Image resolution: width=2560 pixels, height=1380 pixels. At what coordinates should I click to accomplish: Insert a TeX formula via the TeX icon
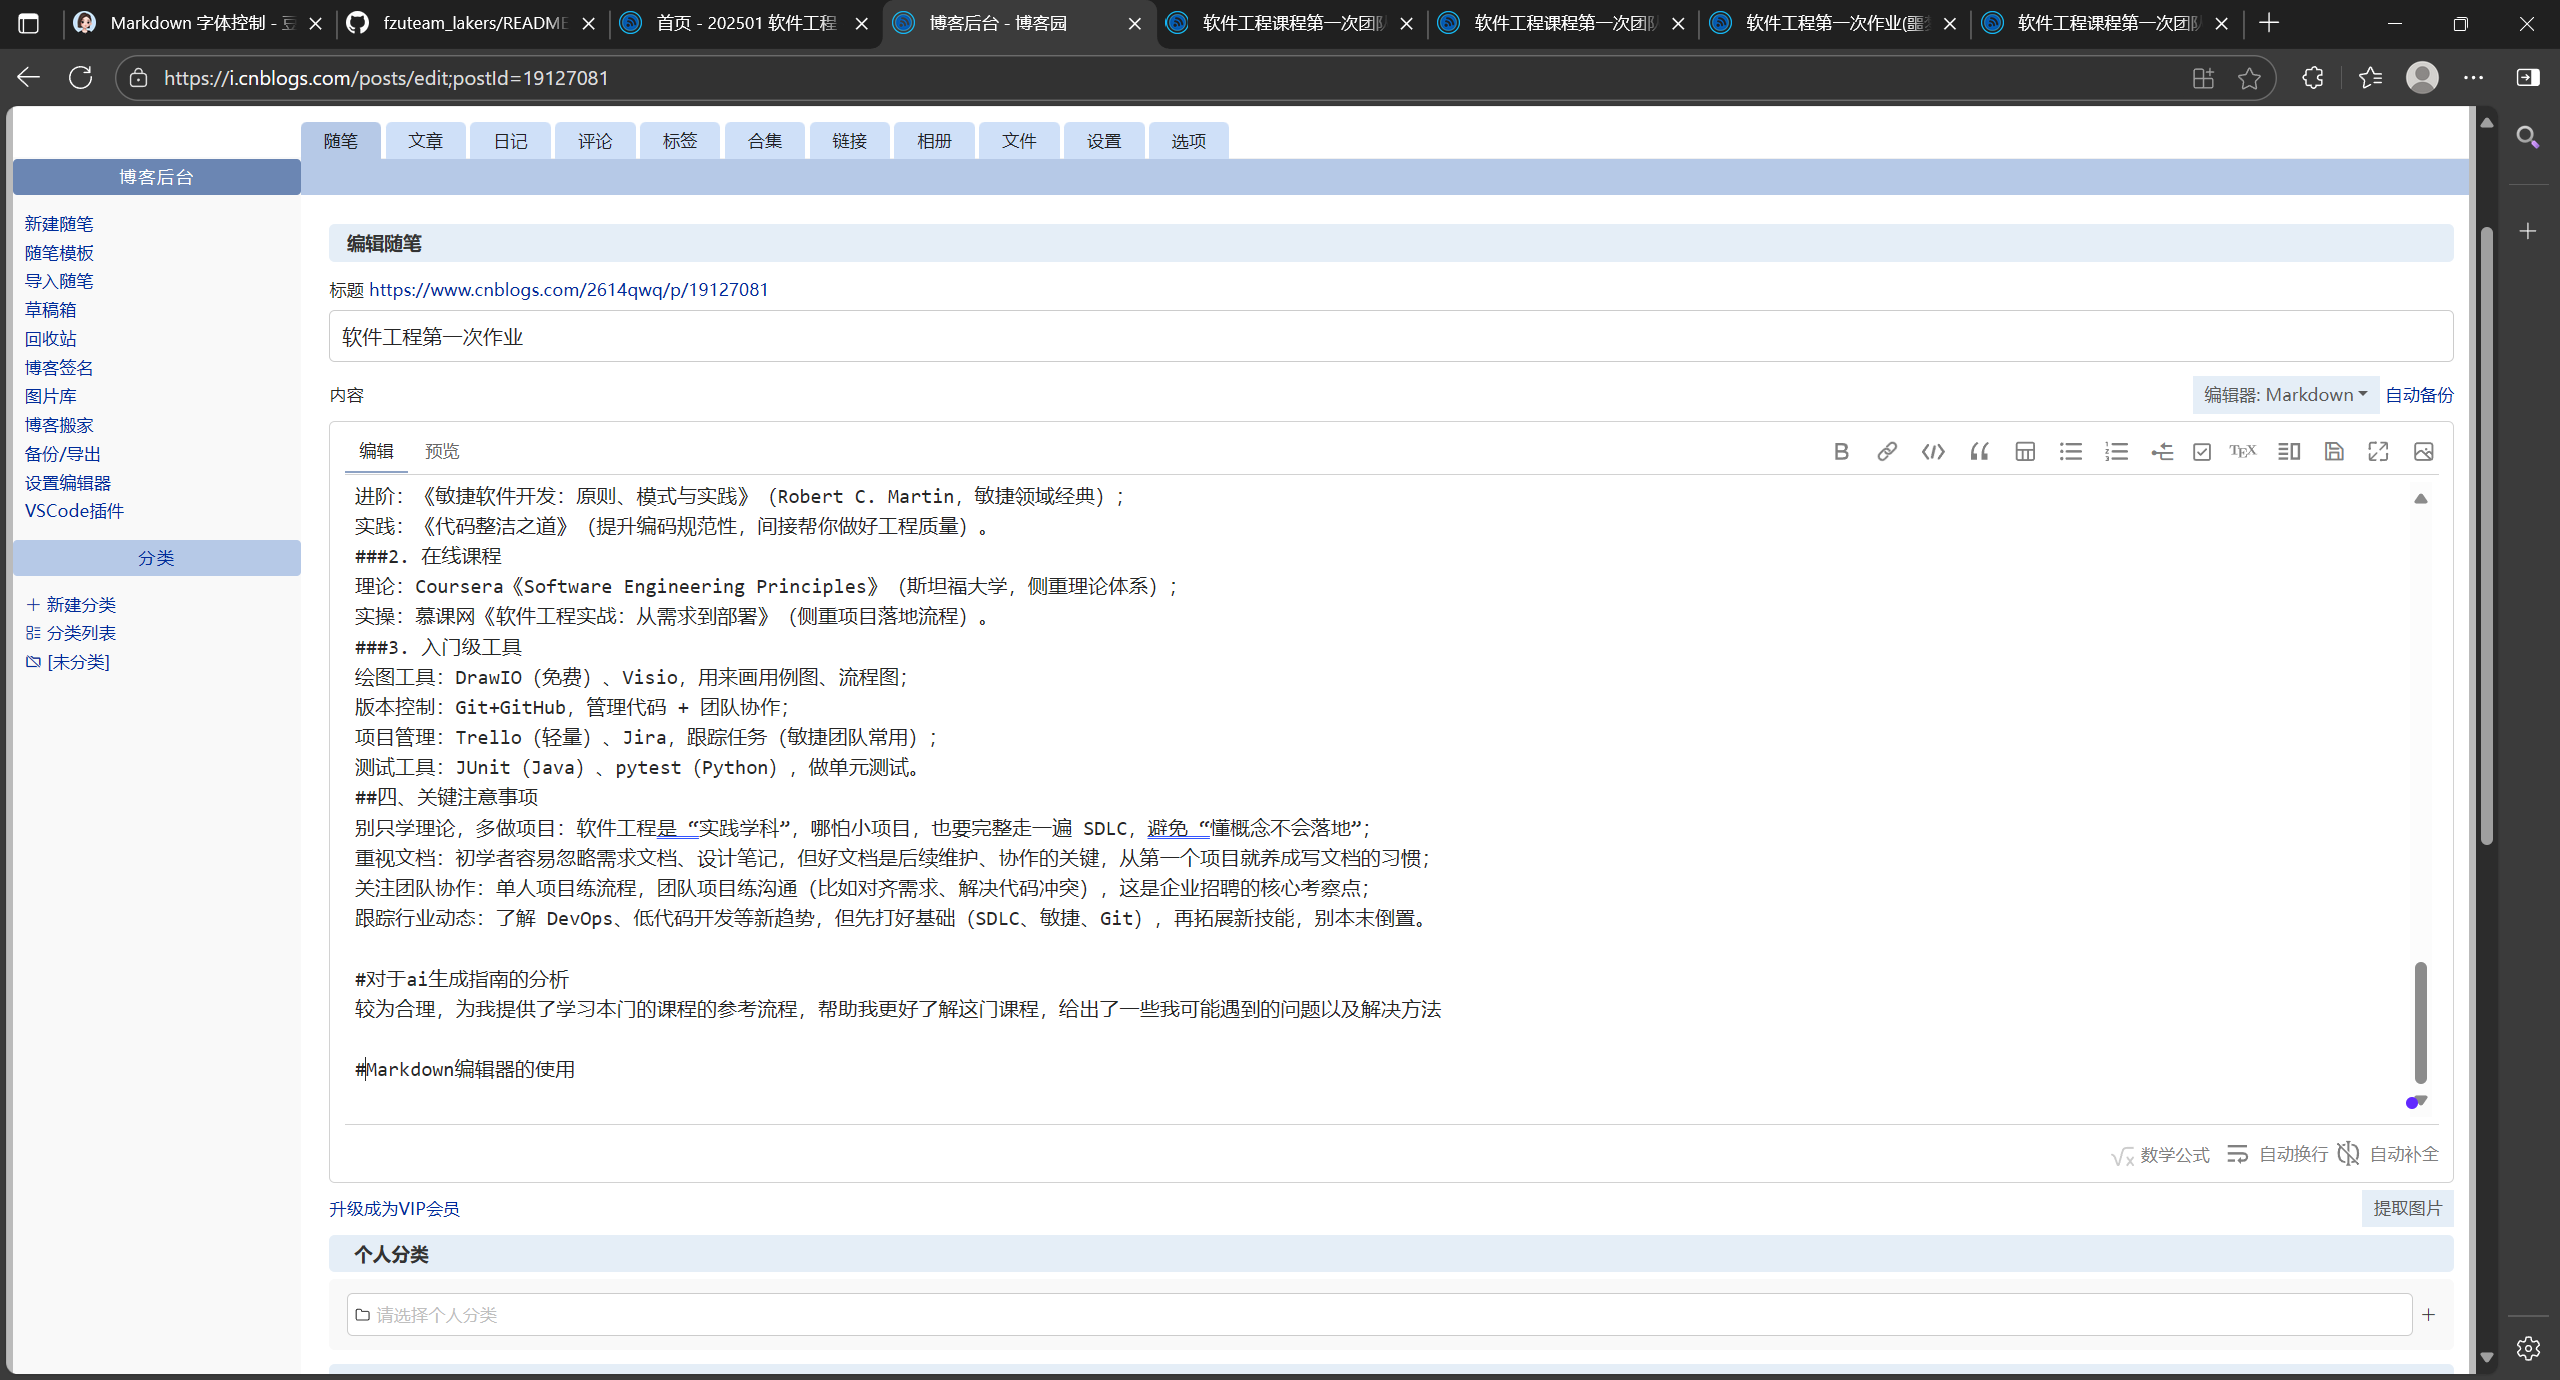coord(2243,452)
